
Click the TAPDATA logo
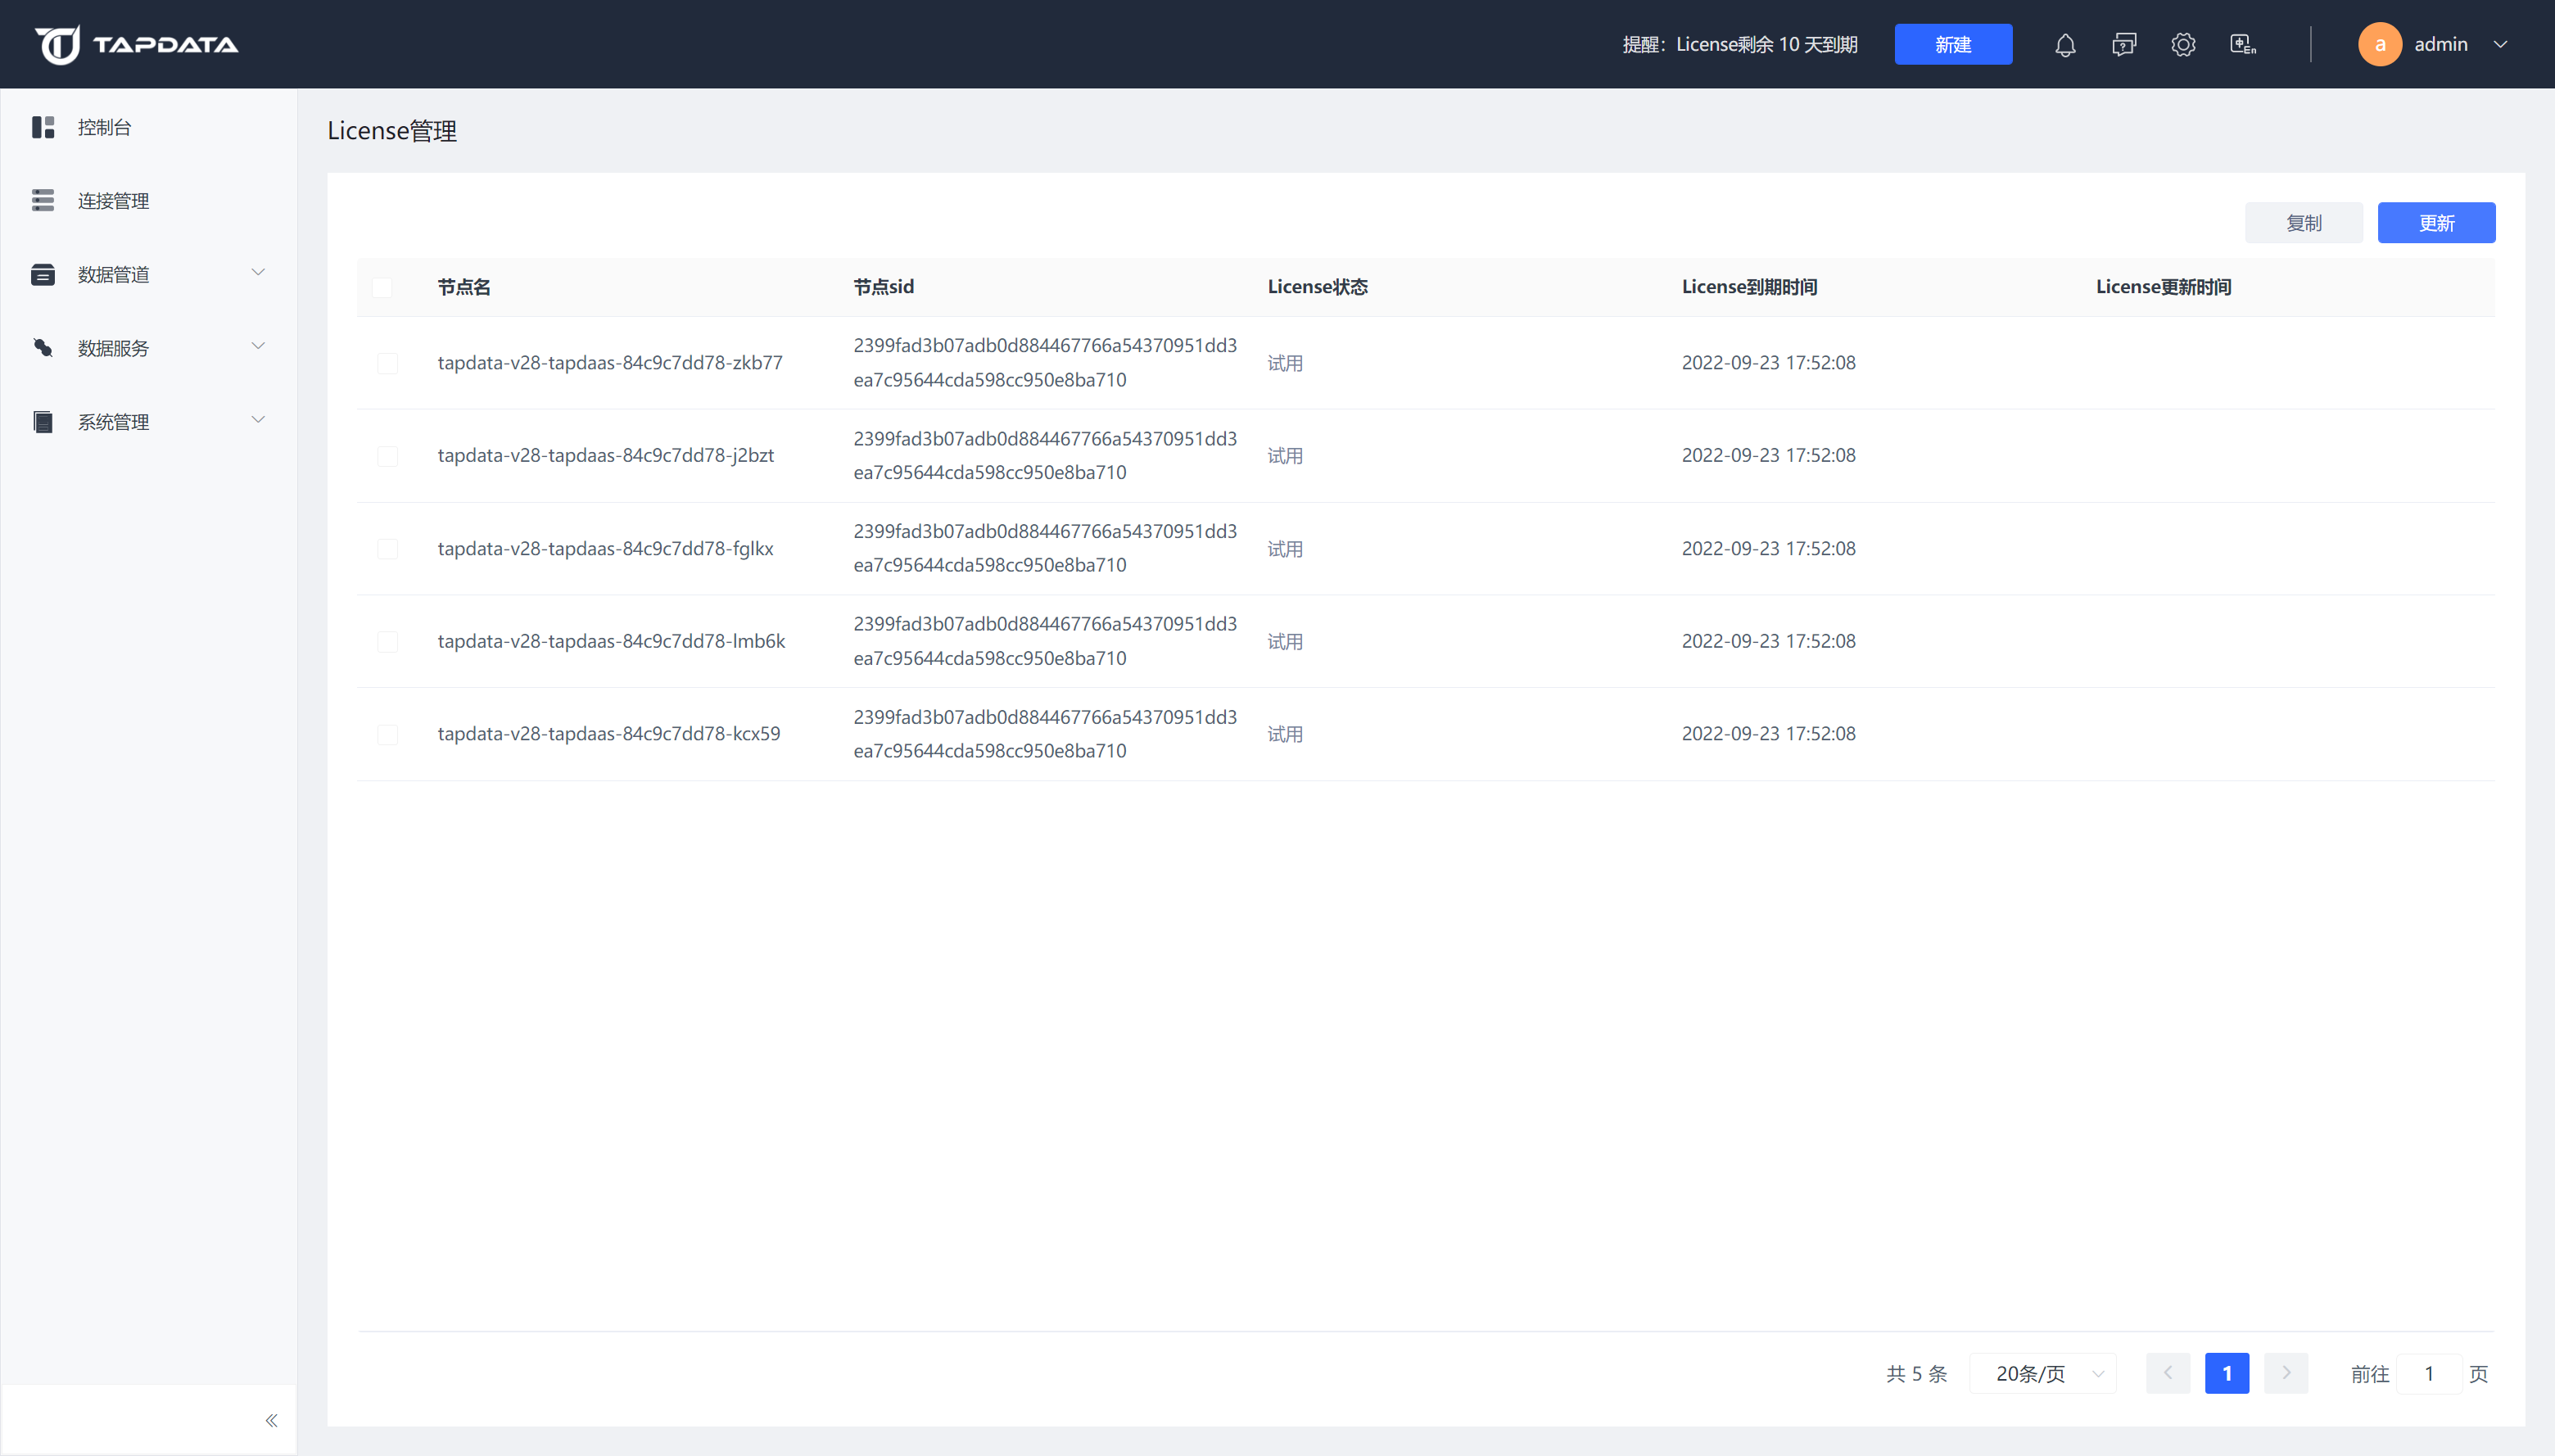(x=137, y=45)
